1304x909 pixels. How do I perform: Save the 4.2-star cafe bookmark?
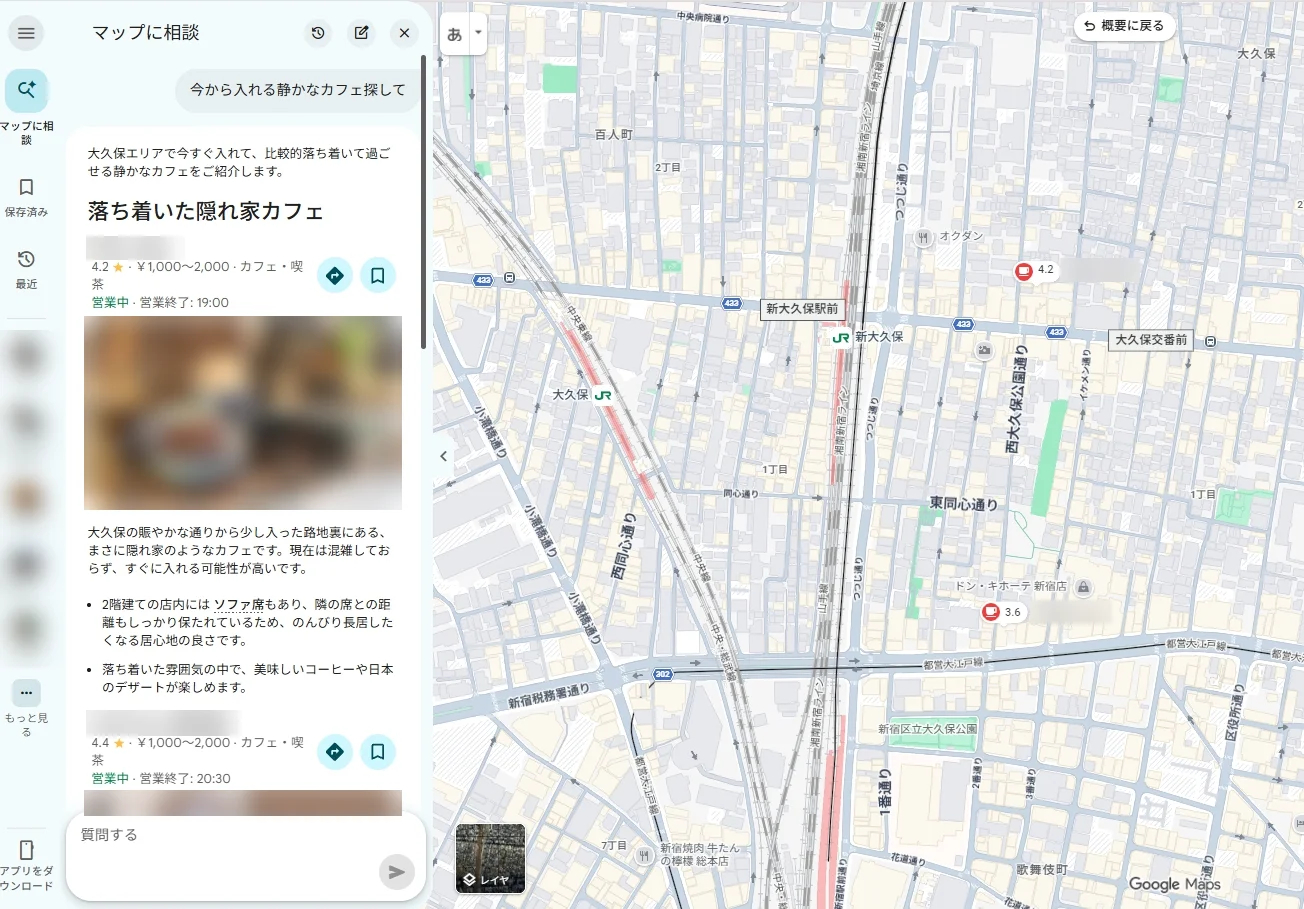click(x=378, y=275)
